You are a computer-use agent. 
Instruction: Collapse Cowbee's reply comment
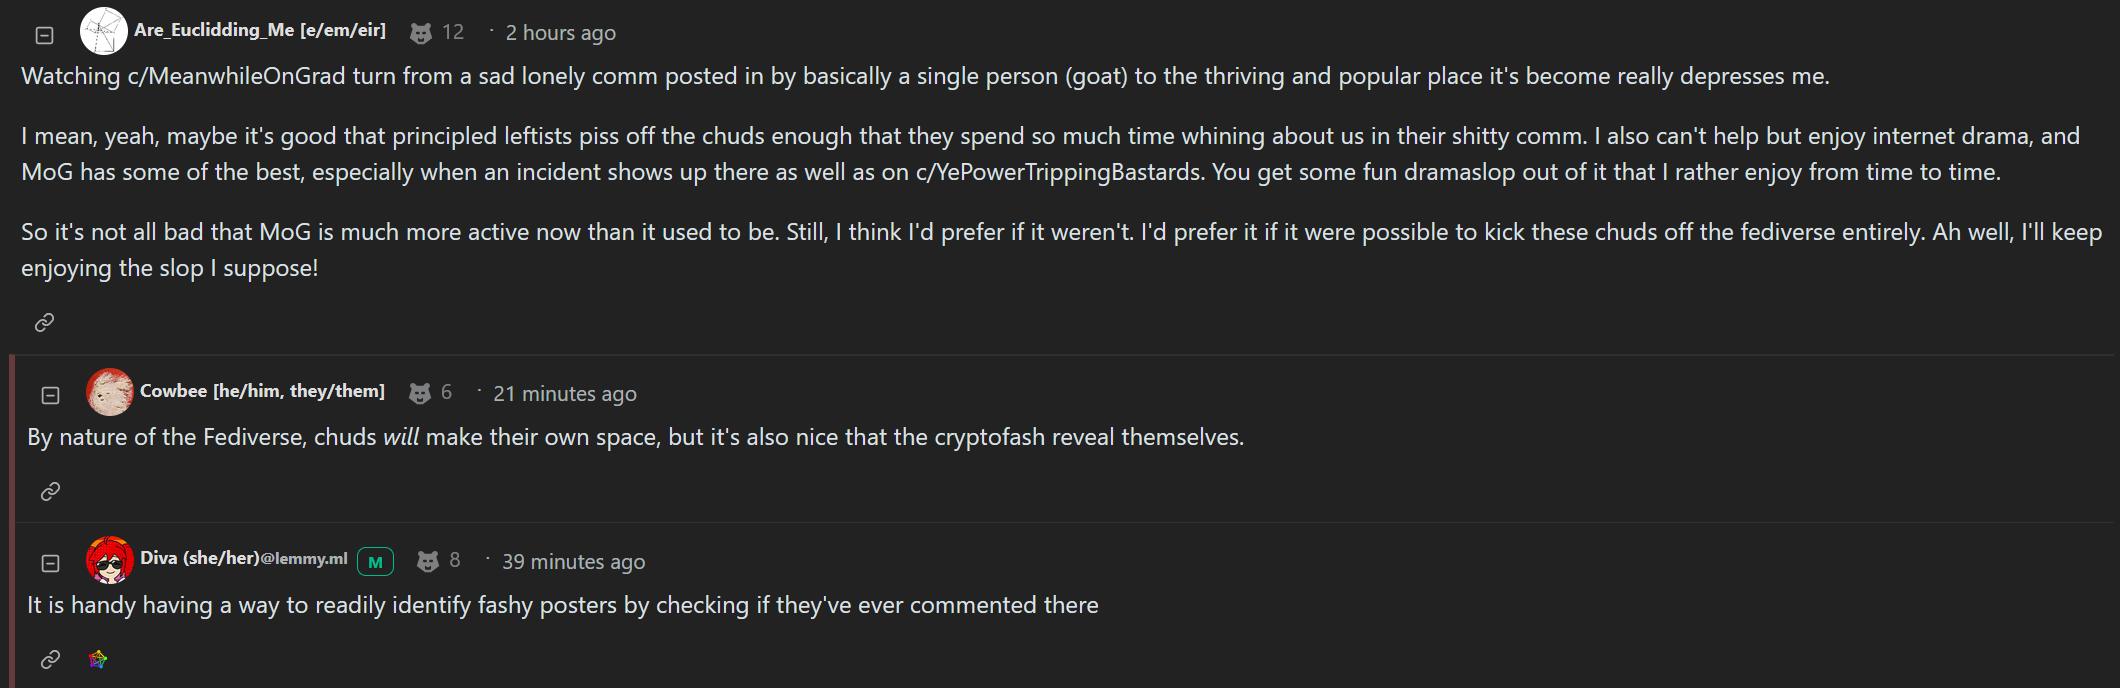point(50,395)
